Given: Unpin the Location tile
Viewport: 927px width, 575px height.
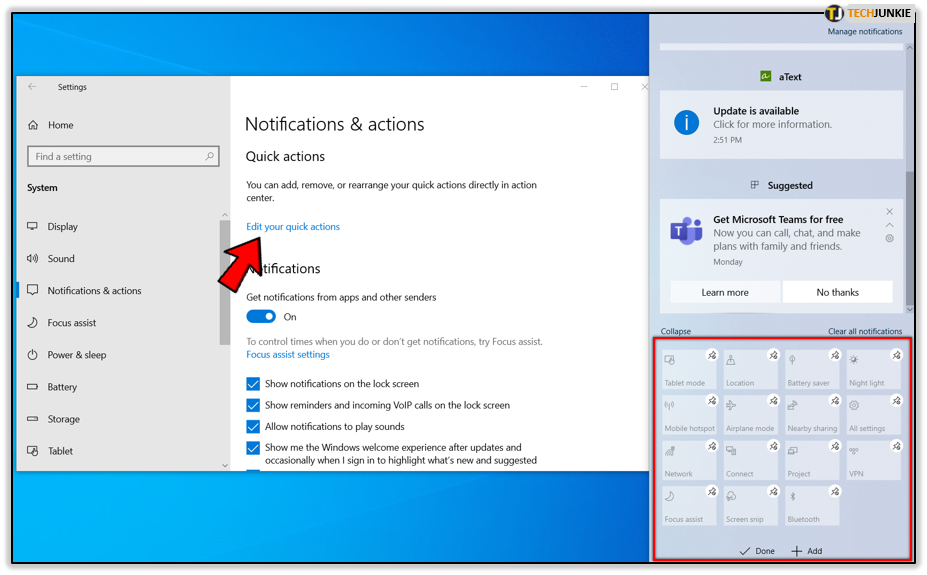Looking at the screenshot, I should 773,355.
